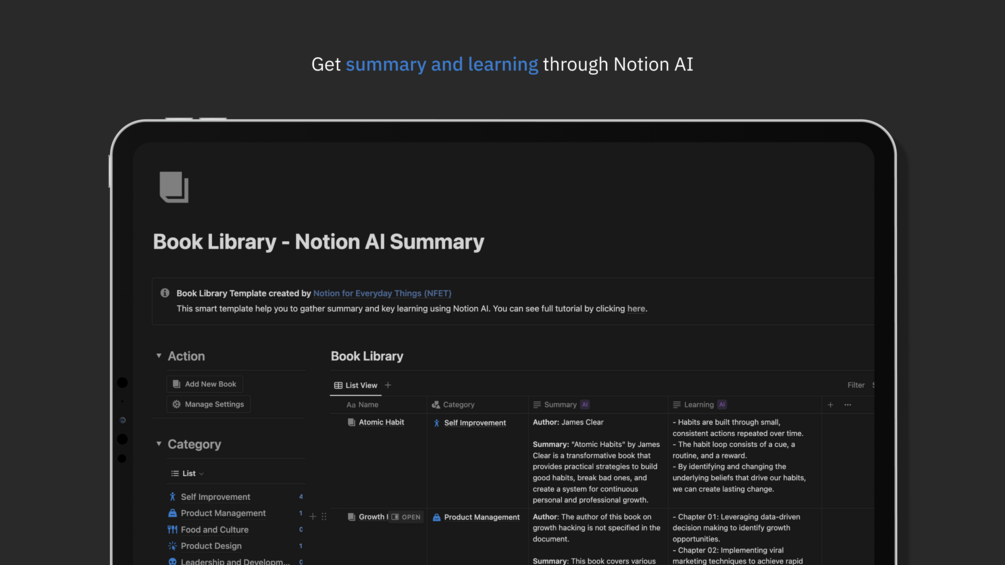Collapse the Action section toggle
The height and width of the screenshot is (565, 1005).
pyautogui.click(x=159, y=356)
